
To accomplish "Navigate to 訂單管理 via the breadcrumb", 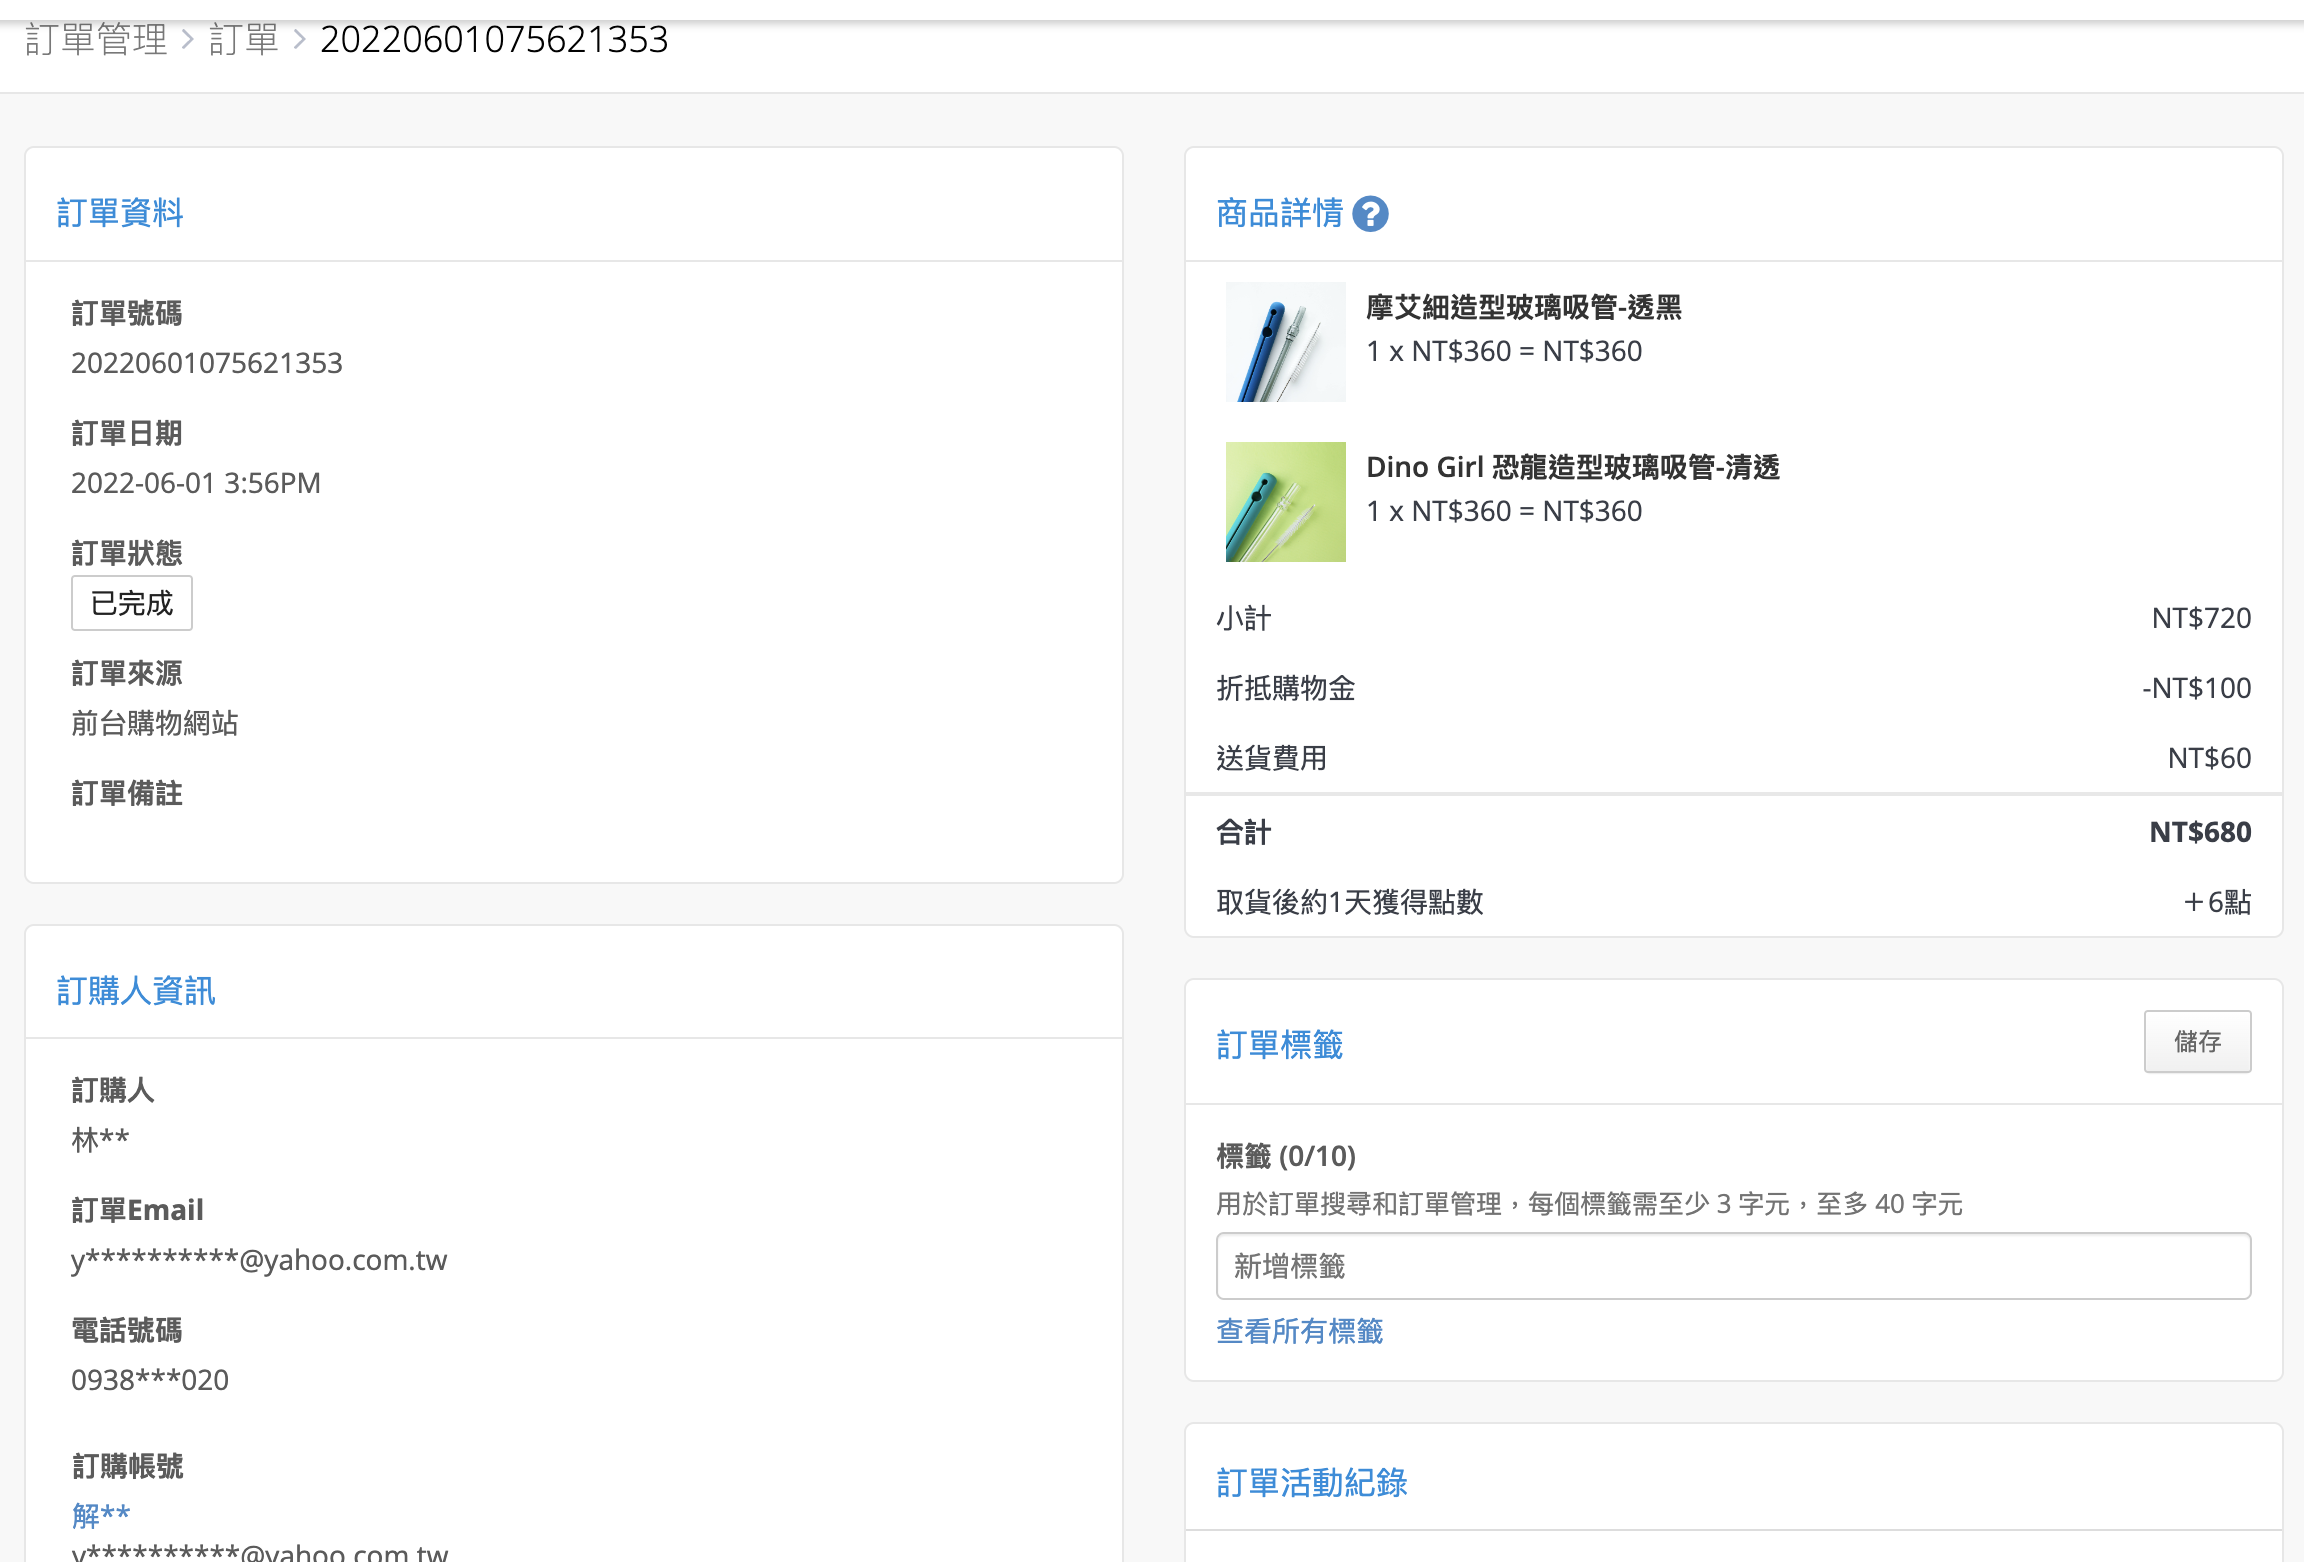I will pos(96,38).
